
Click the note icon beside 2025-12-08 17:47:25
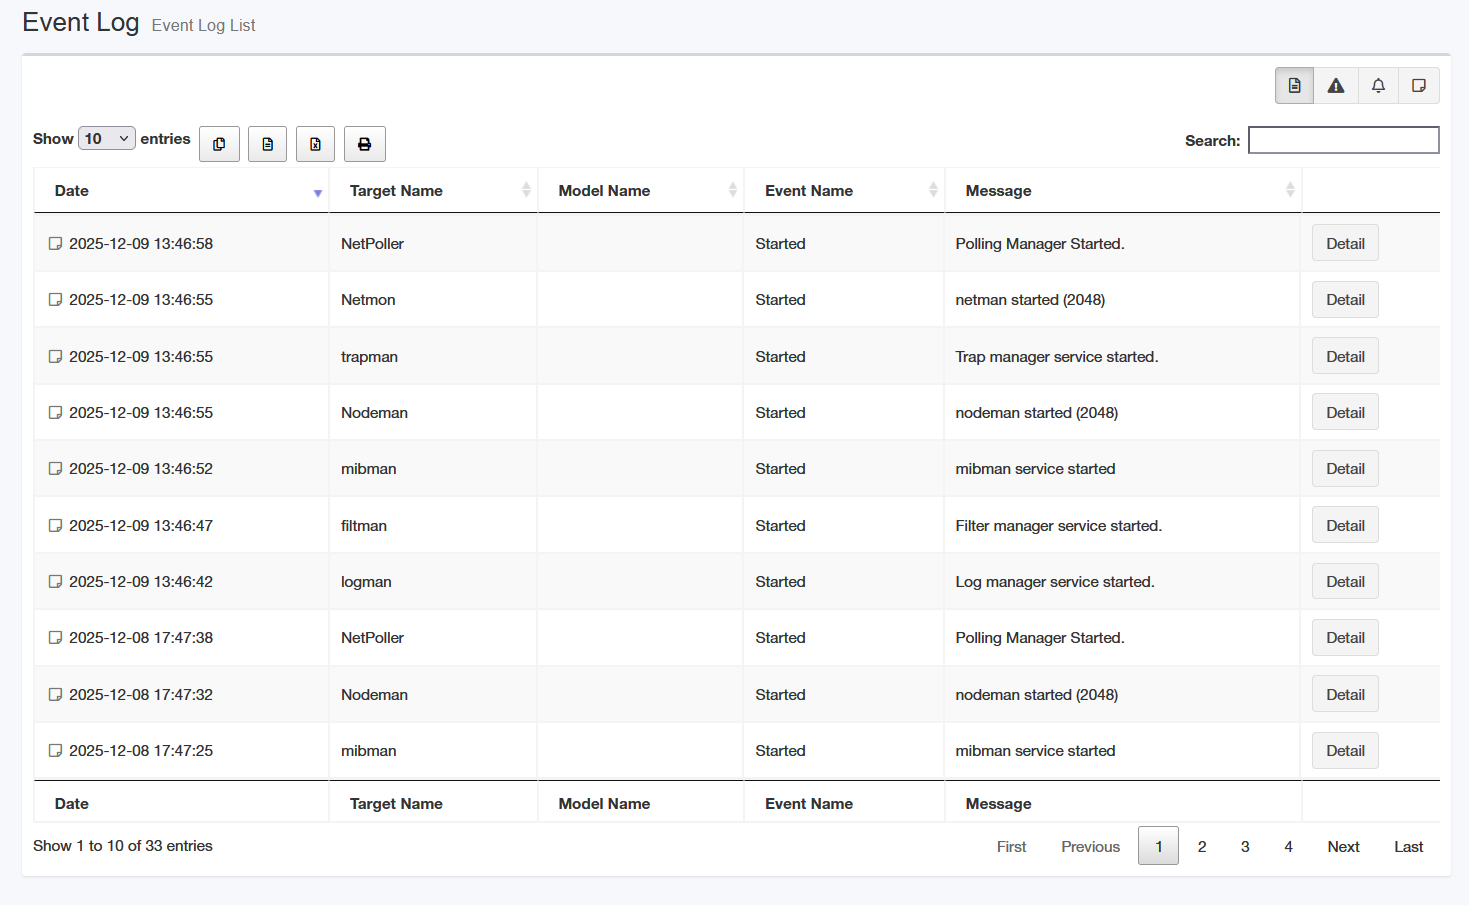[x=56, y=750]
